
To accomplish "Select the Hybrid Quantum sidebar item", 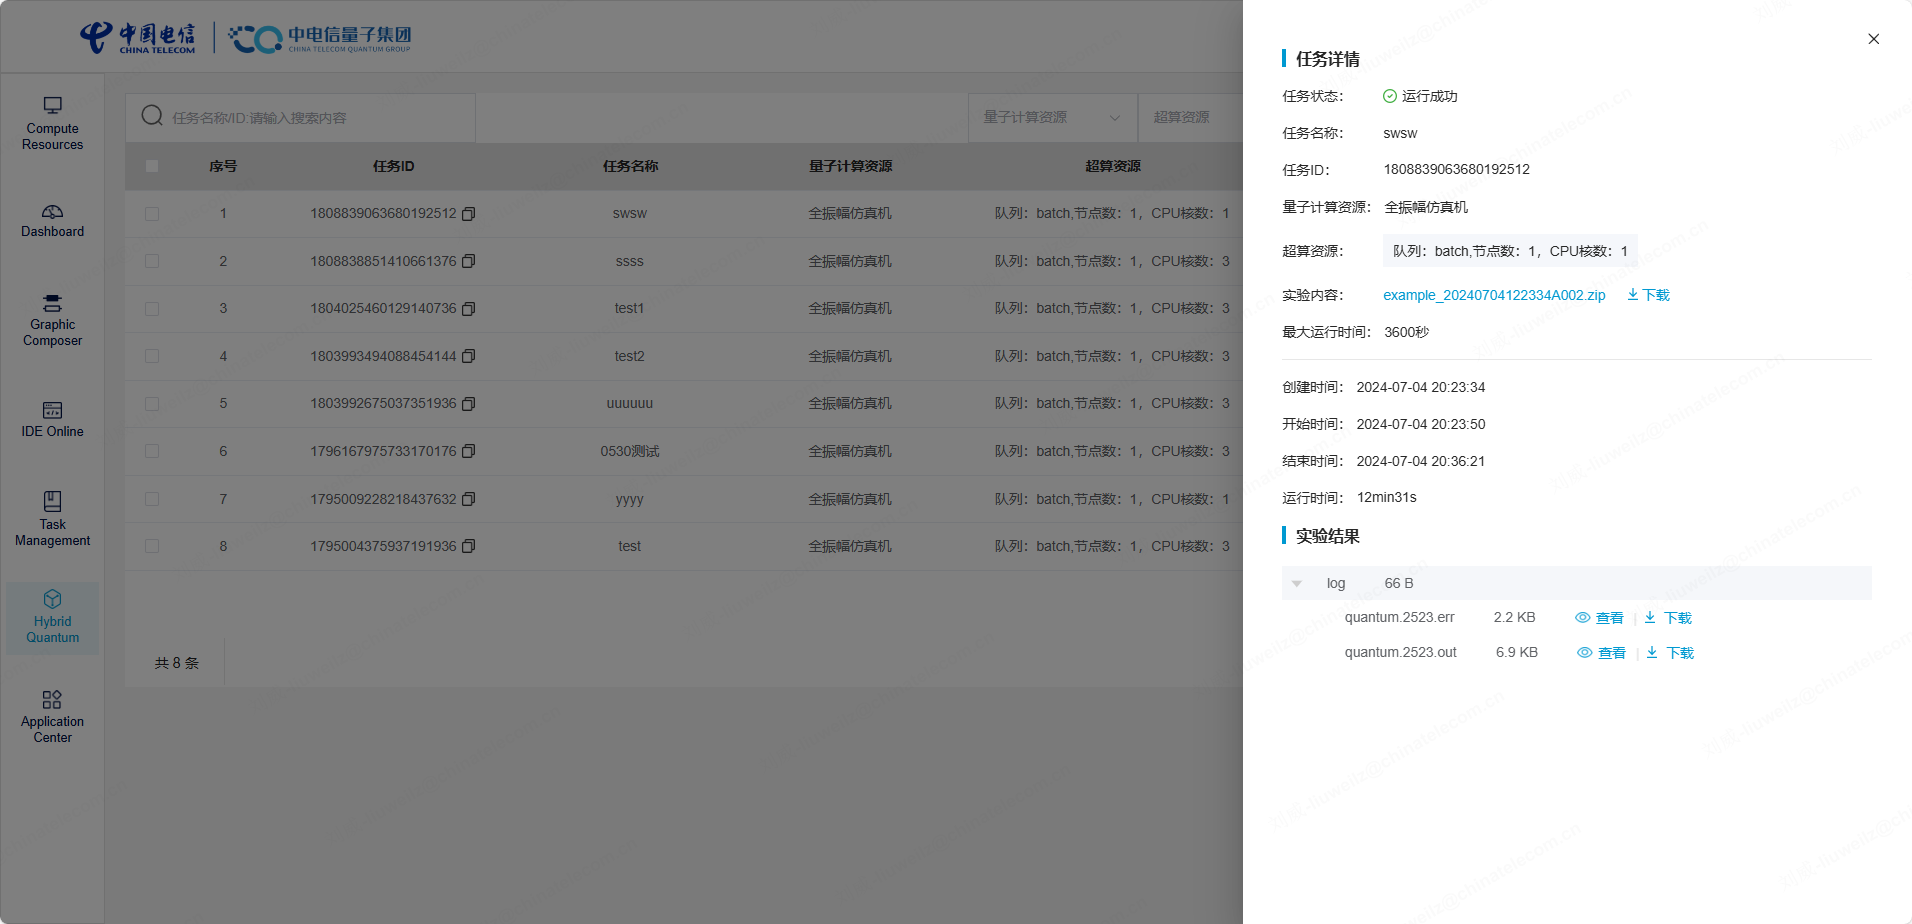I will 52,618.
